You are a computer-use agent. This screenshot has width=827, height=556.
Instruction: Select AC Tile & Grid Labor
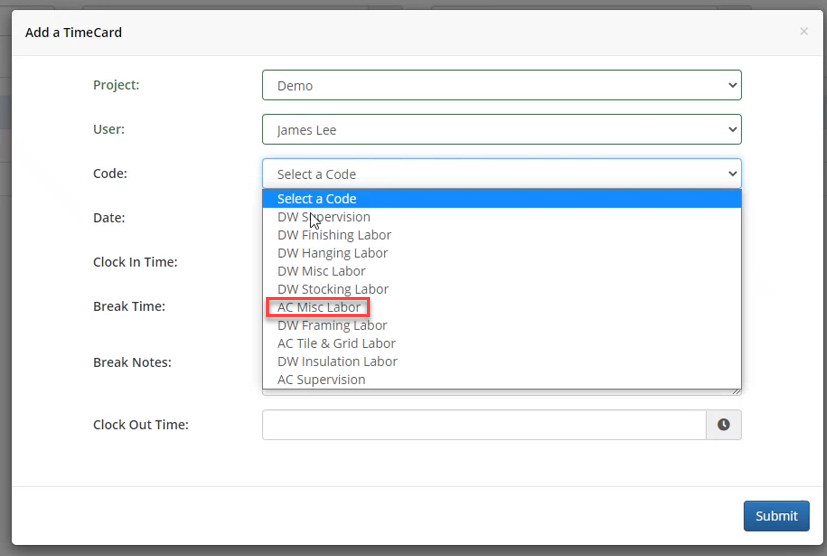pos(336,343)
